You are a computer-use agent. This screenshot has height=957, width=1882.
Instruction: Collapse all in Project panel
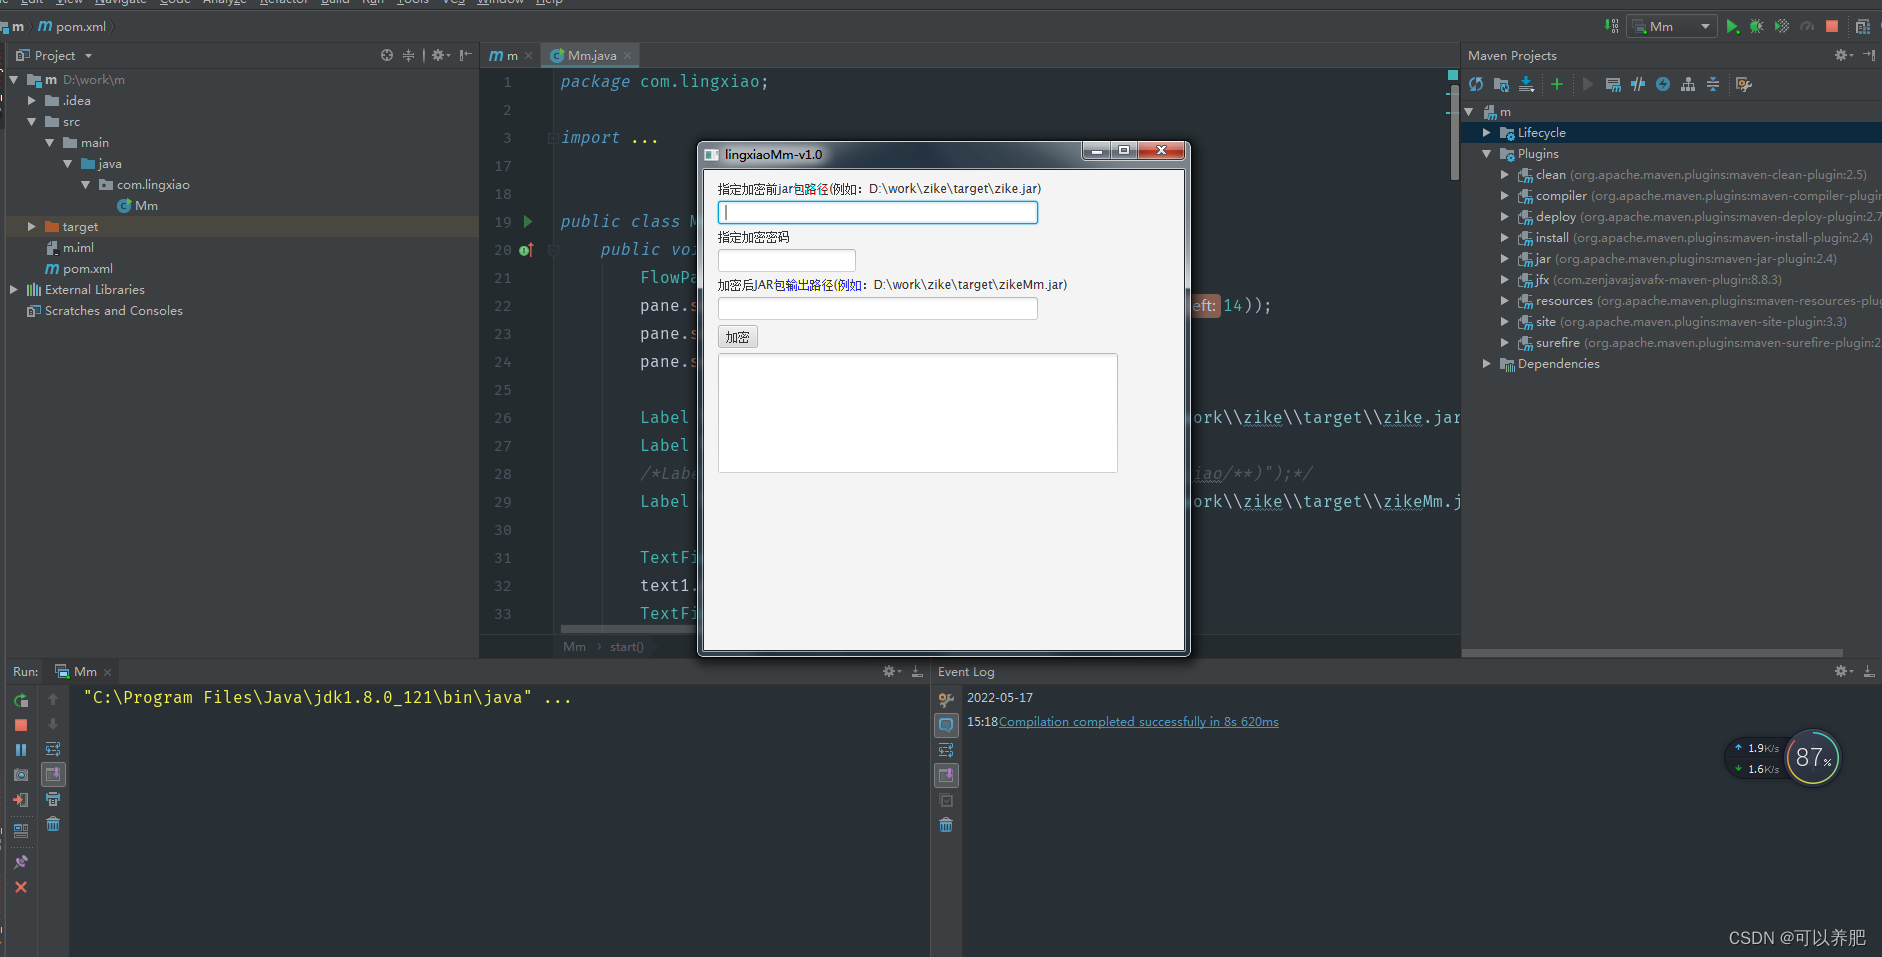pos(408,55)
